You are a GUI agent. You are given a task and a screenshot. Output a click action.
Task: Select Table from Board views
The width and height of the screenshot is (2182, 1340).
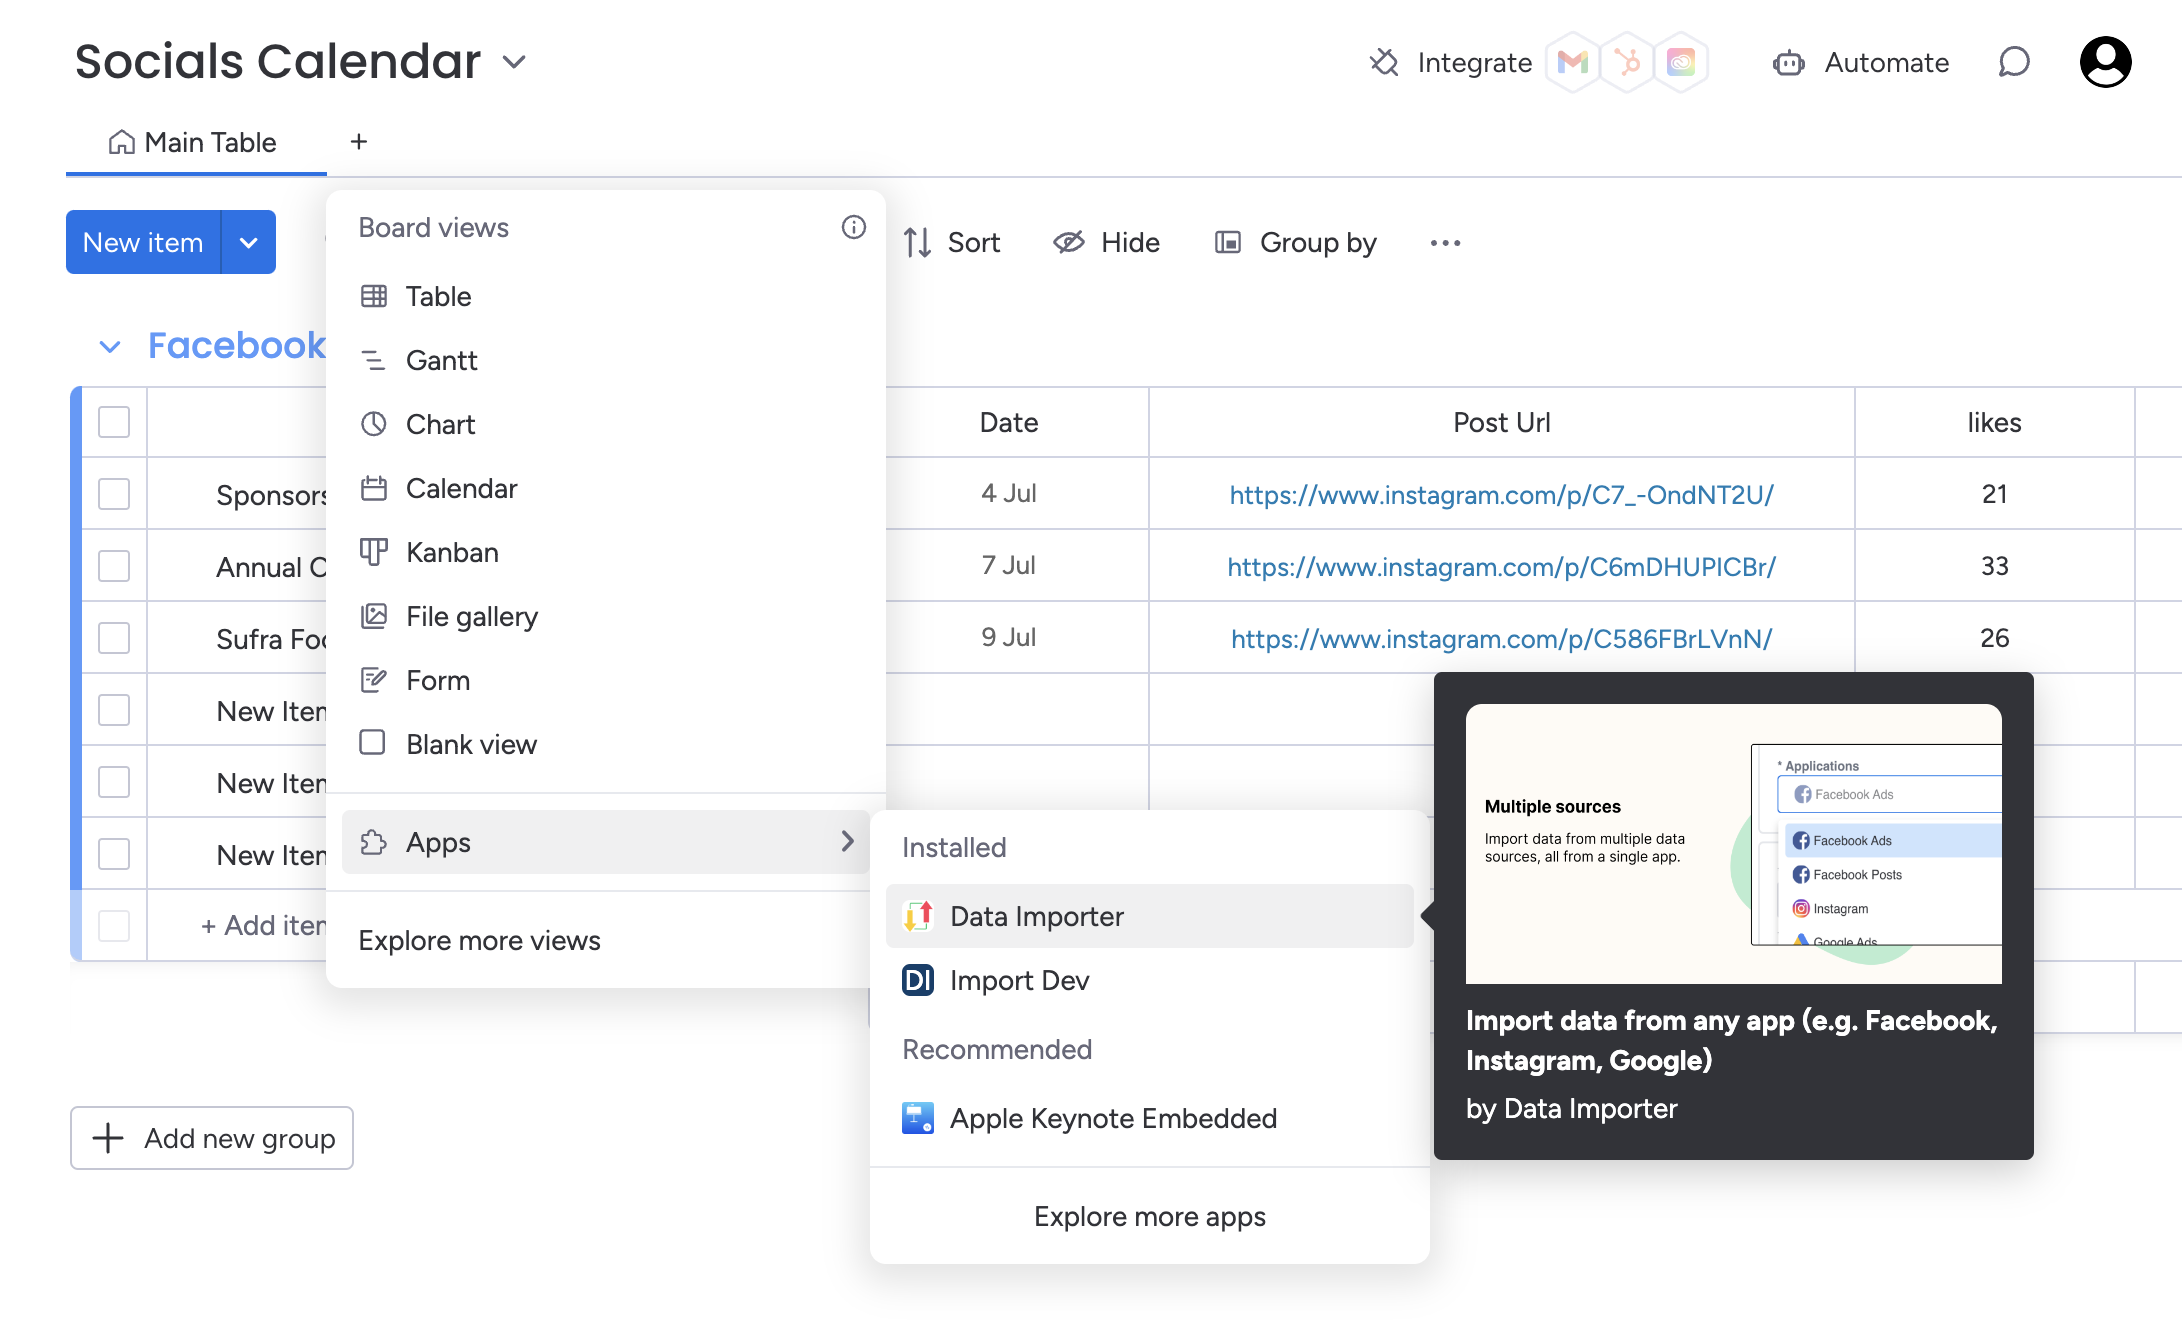(x=606, y=296)
